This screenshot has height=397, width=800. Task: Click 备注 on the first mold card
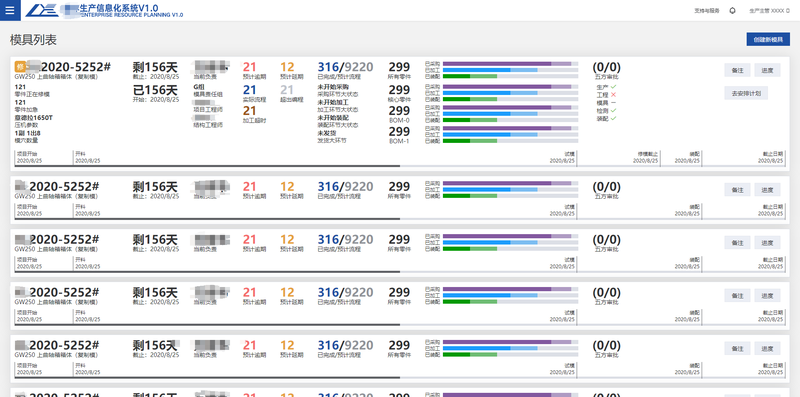click(737, 70)
